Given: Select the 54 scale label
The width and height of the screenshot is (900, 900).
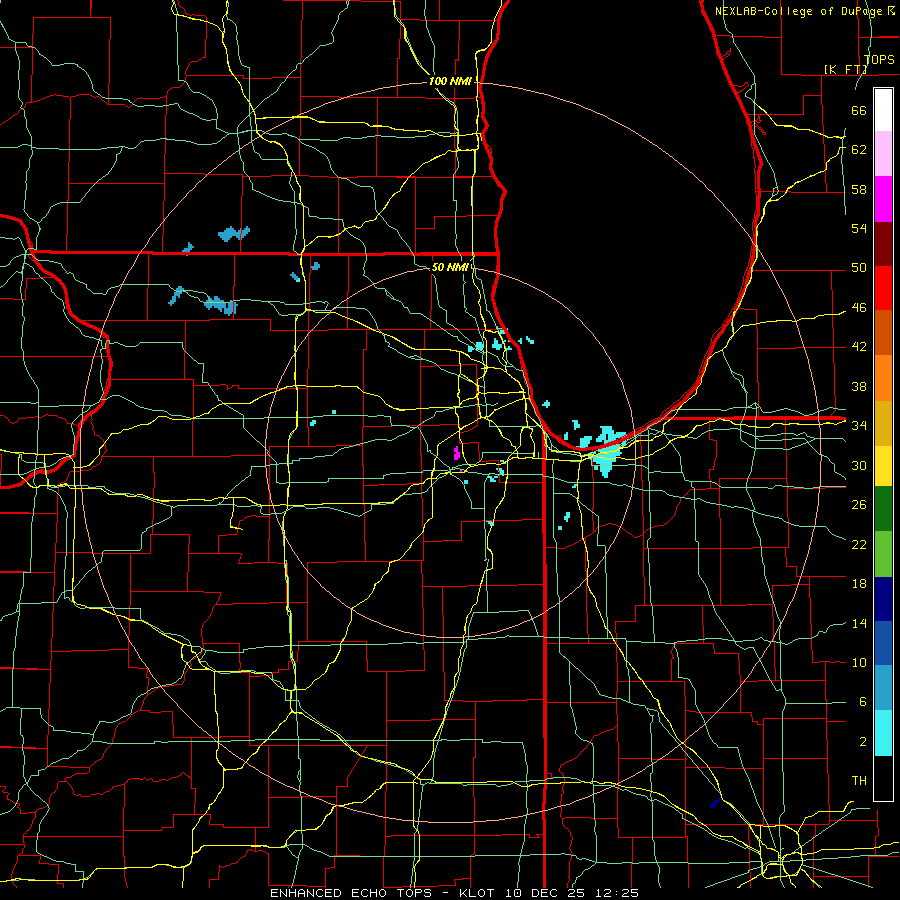Looking at the screenshot, I should [859, 228].
